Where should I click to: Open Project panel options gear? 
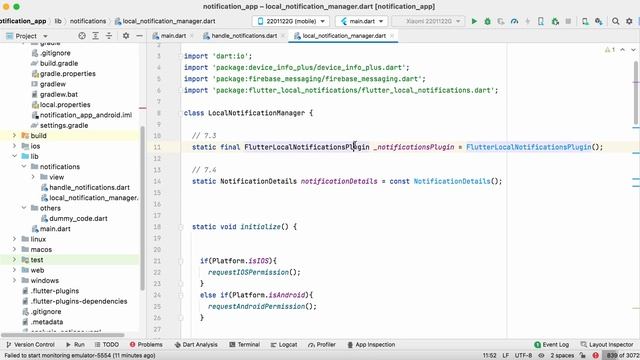click(x=126, y=36)
